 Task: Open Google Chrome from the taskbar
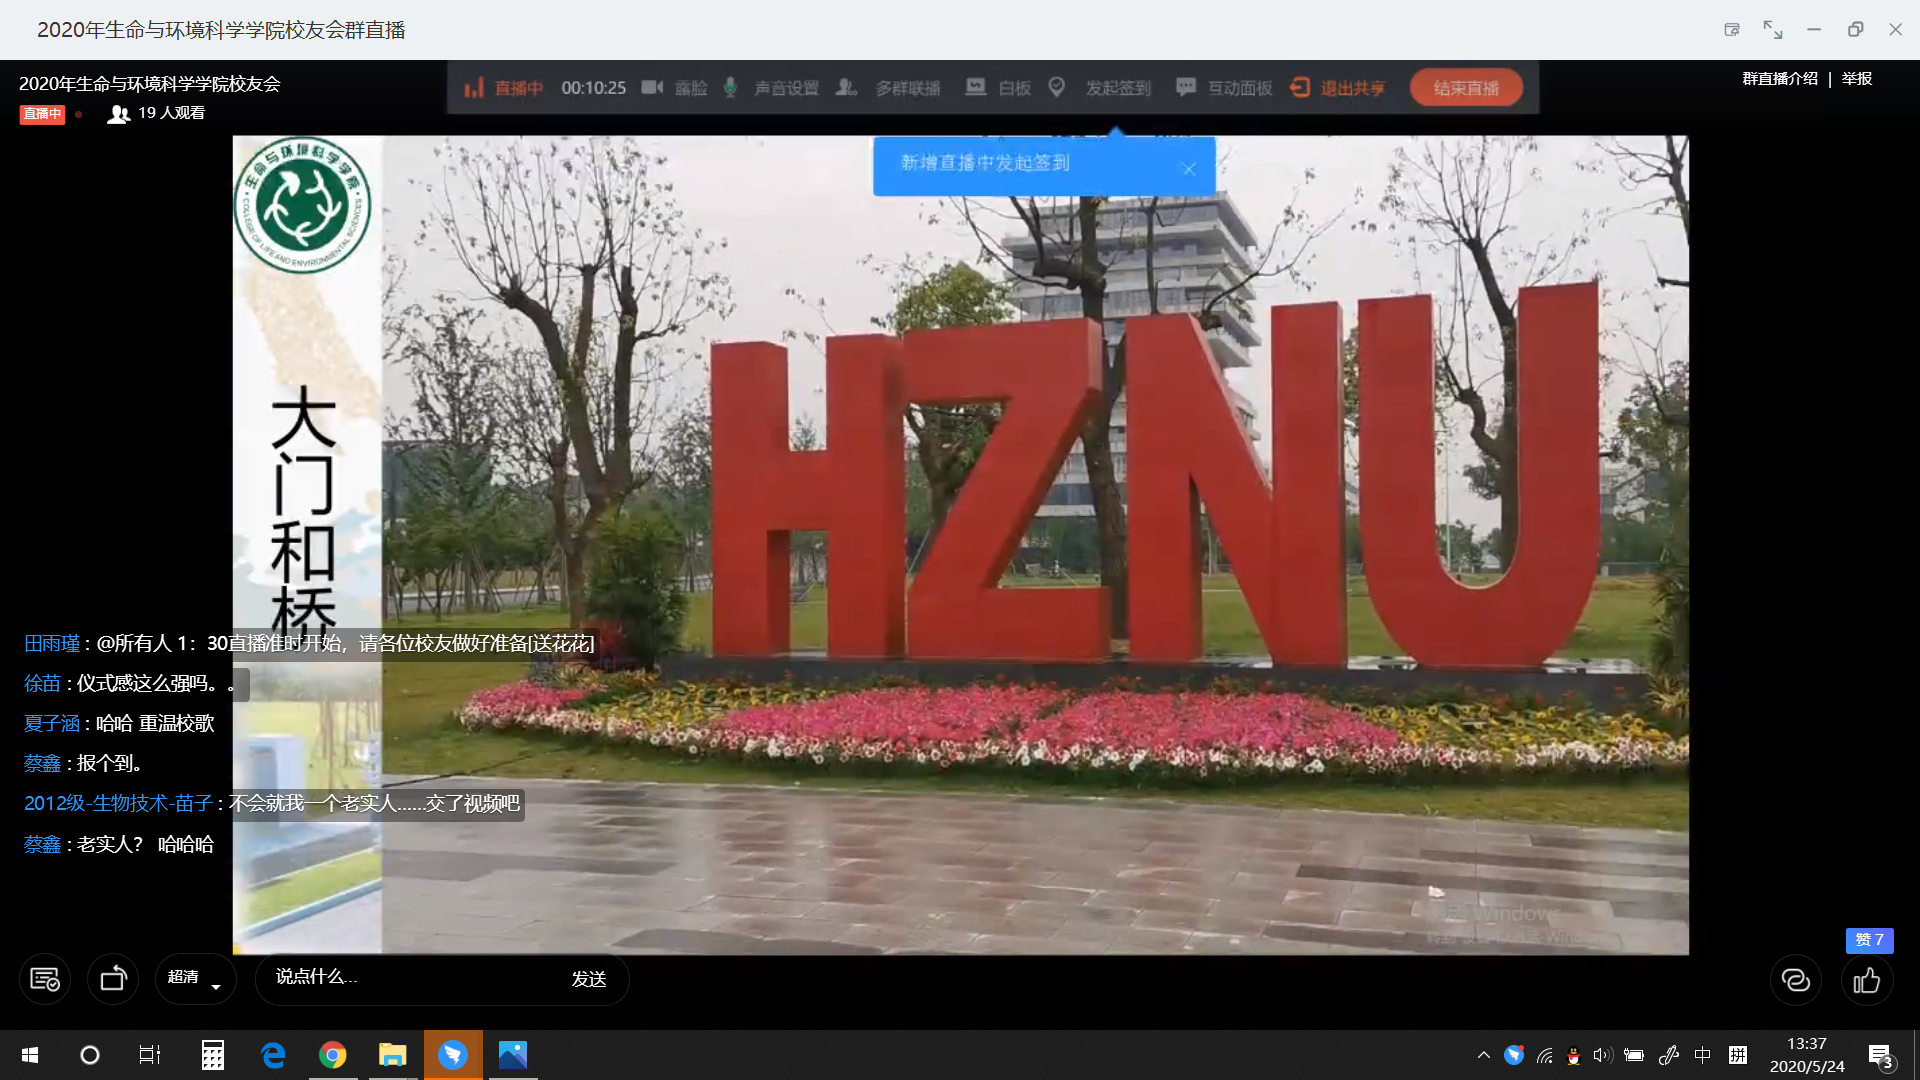point(333,1055)
